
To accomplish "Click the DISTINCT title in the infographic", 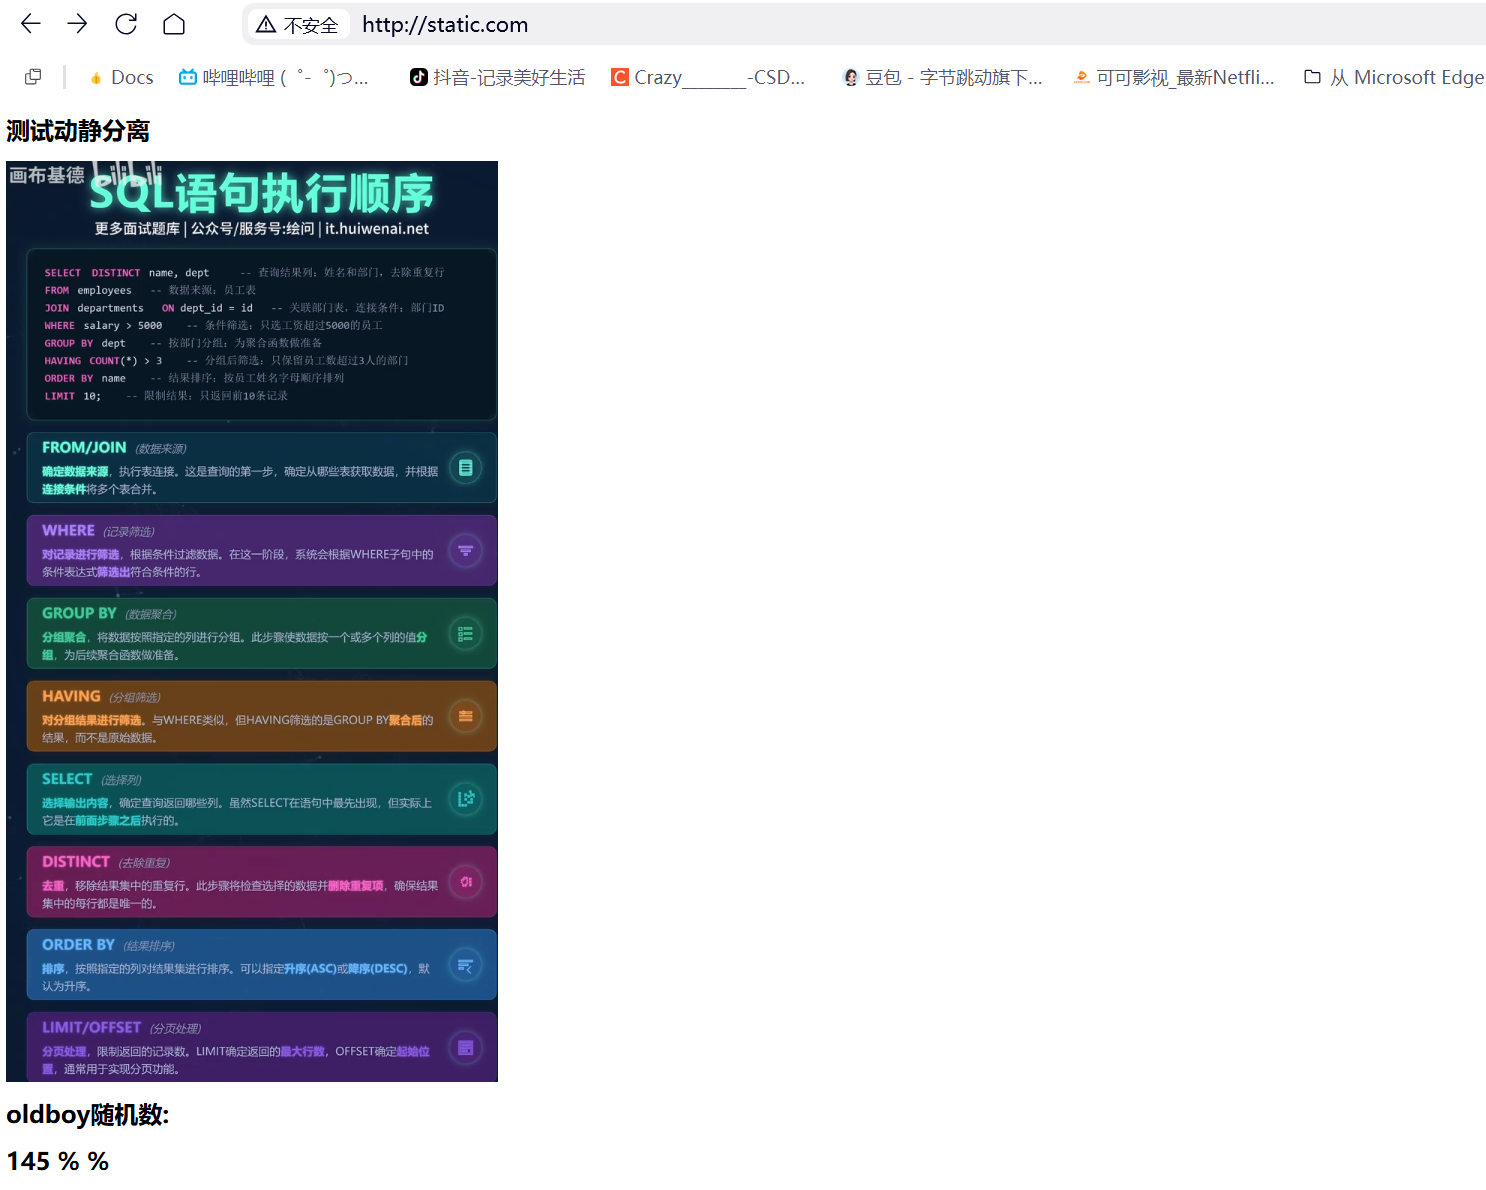I will point(76,862).
